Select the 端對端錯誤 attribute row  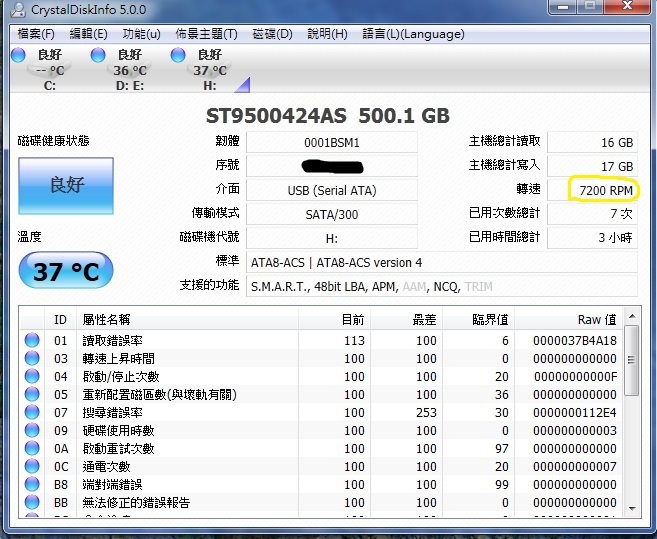(x=321, y=485)
